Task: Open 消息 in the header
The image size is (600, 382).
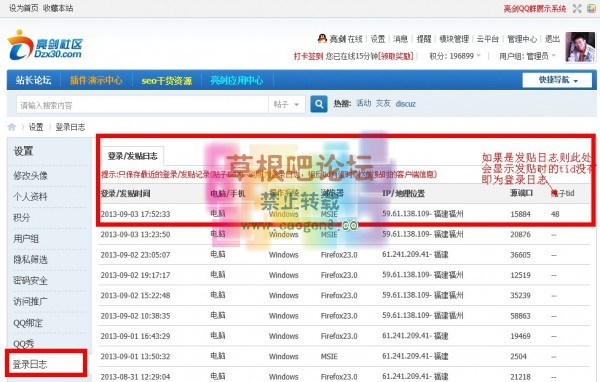Action: [400, 39]
